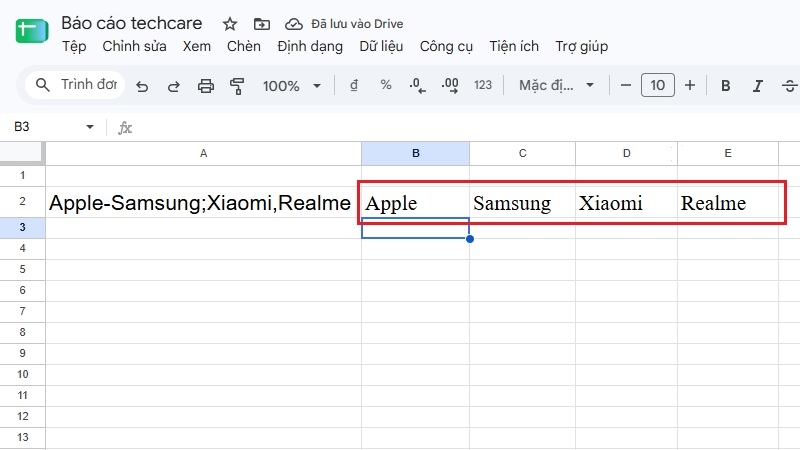Select row 1 header
Image resolution: width=800 pixels, height=450 pixels.
click(22, 176)
